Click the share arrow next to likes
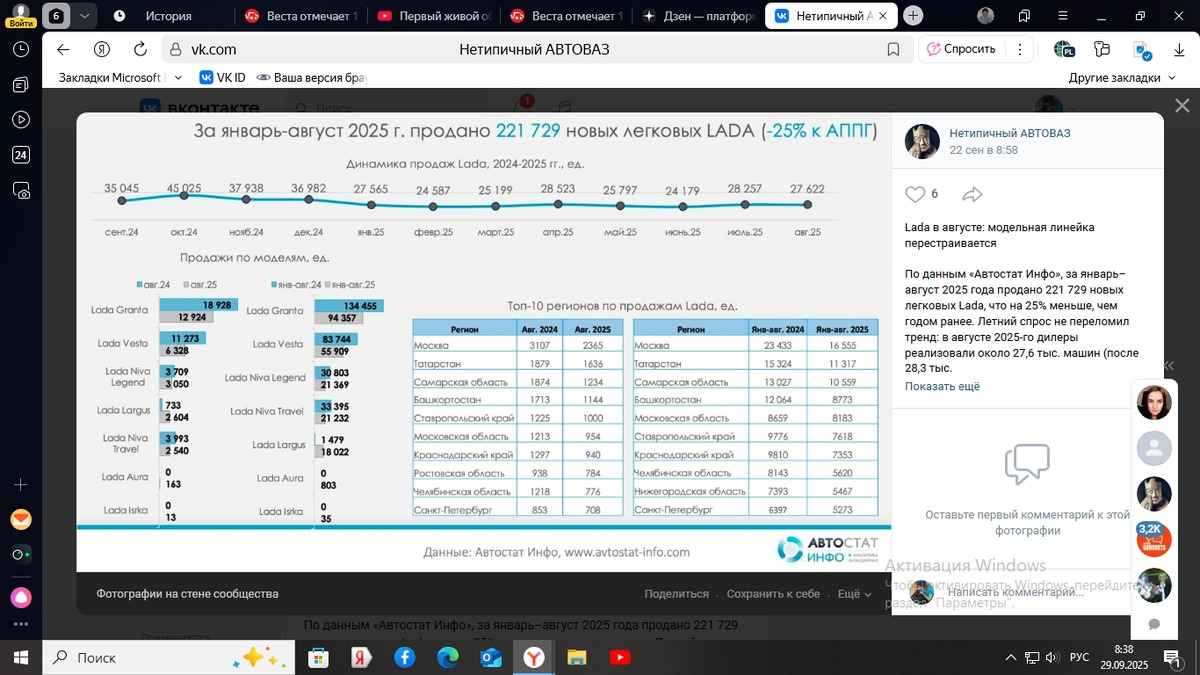The width and height of the screenshot is (1200, 675). coord(972,194)
